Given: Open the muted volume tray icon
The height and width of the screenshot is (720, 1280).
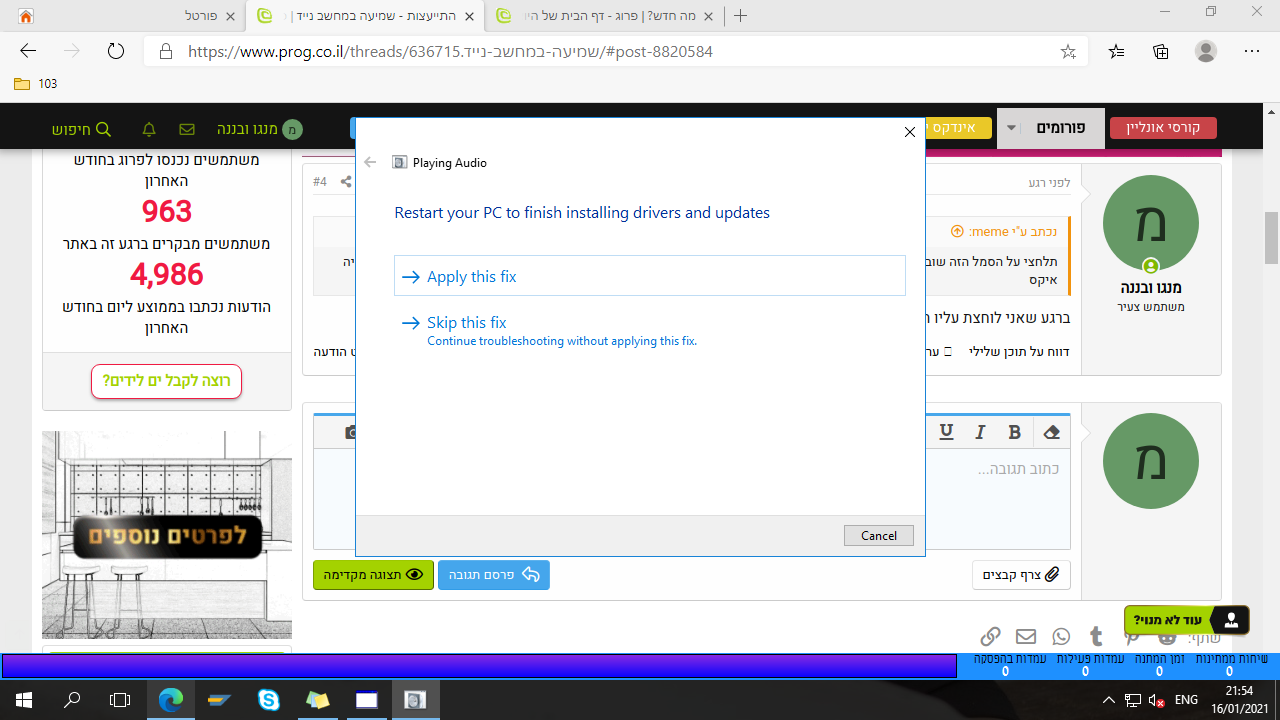Looking at the screenshot, I should [1158, 700].
